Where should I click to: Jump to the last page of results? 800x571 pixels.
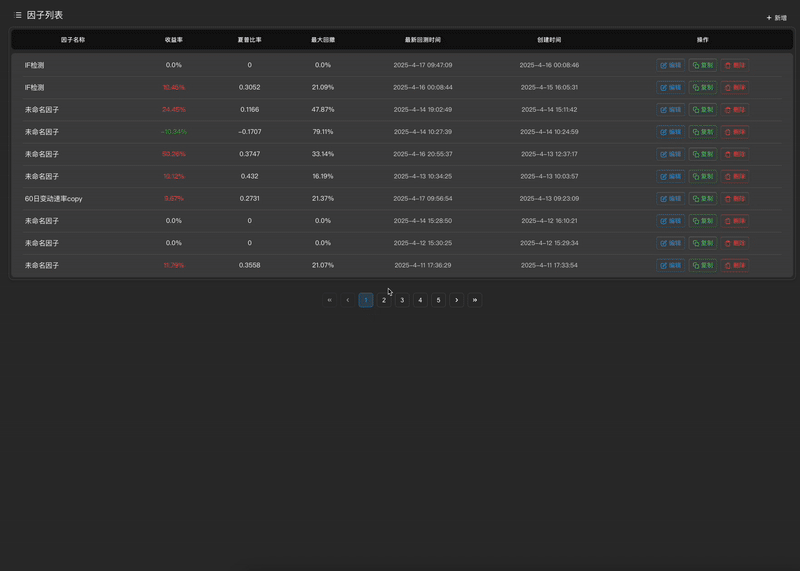(x=474, y=300)
